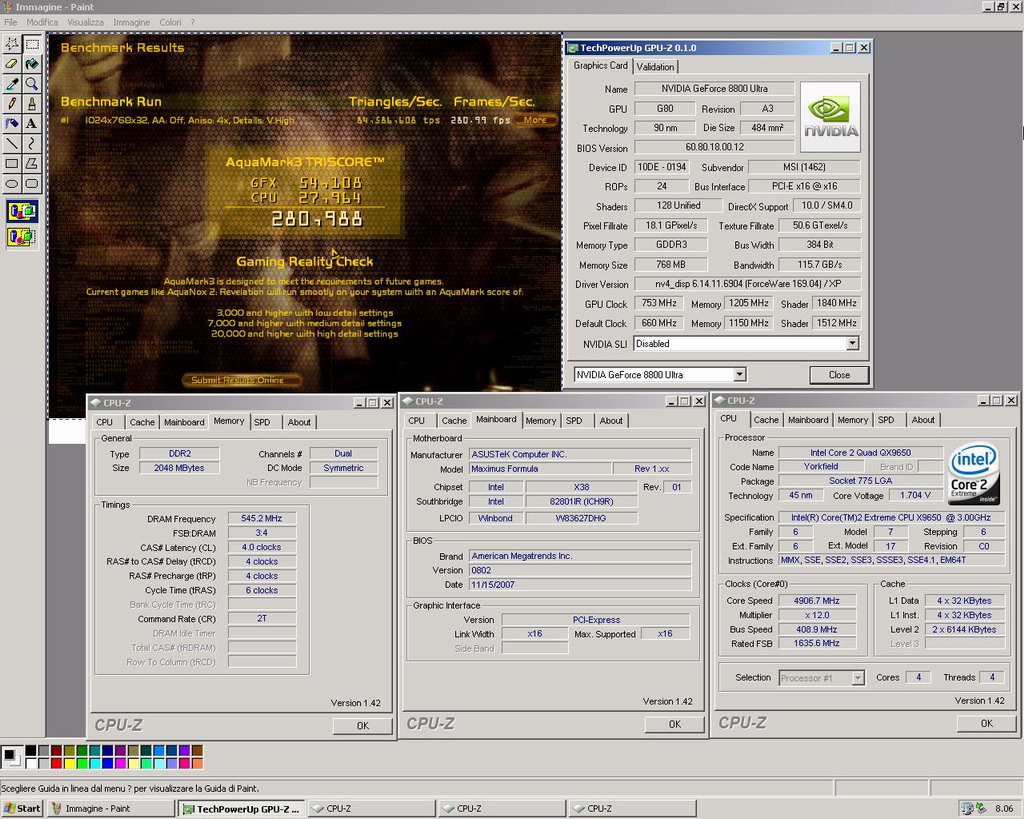Click the foreground/background color indicator box
Screen dimensions: 1024x819
coord(10,756)
